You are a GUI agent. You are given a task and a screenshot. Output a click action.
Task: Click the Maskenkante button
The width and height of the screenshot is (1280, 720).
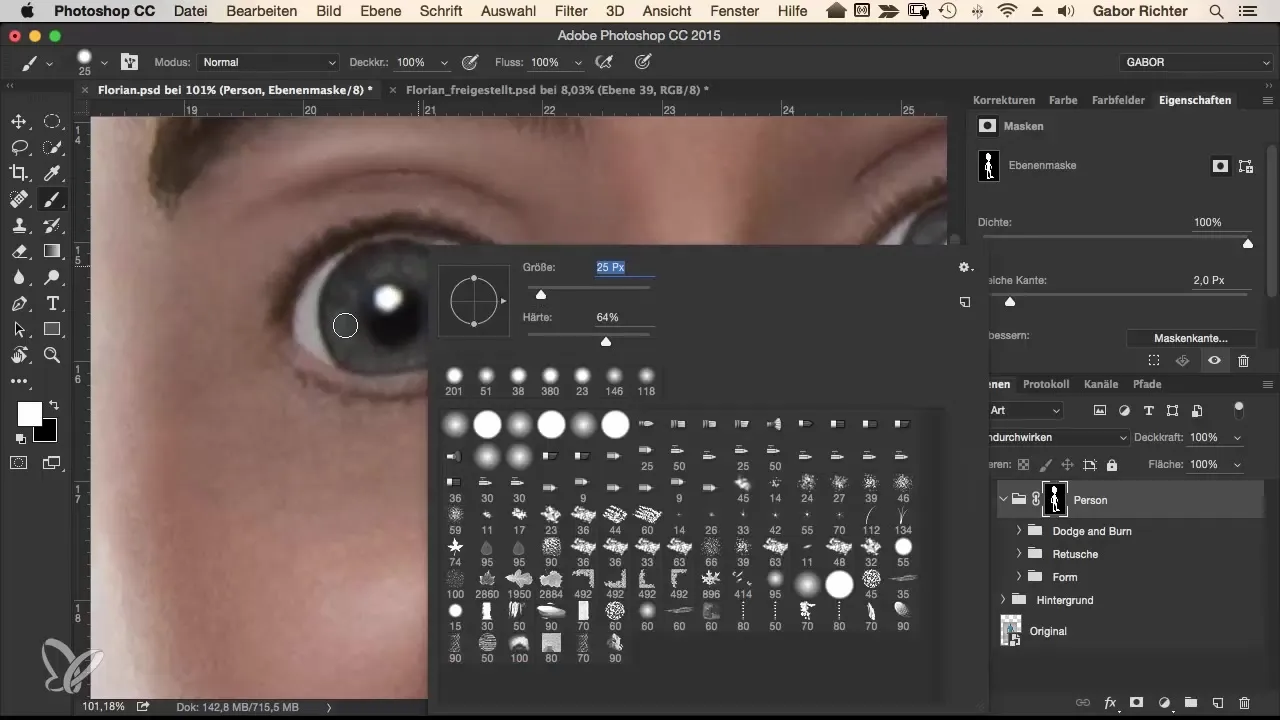[x=1190, y=338]
